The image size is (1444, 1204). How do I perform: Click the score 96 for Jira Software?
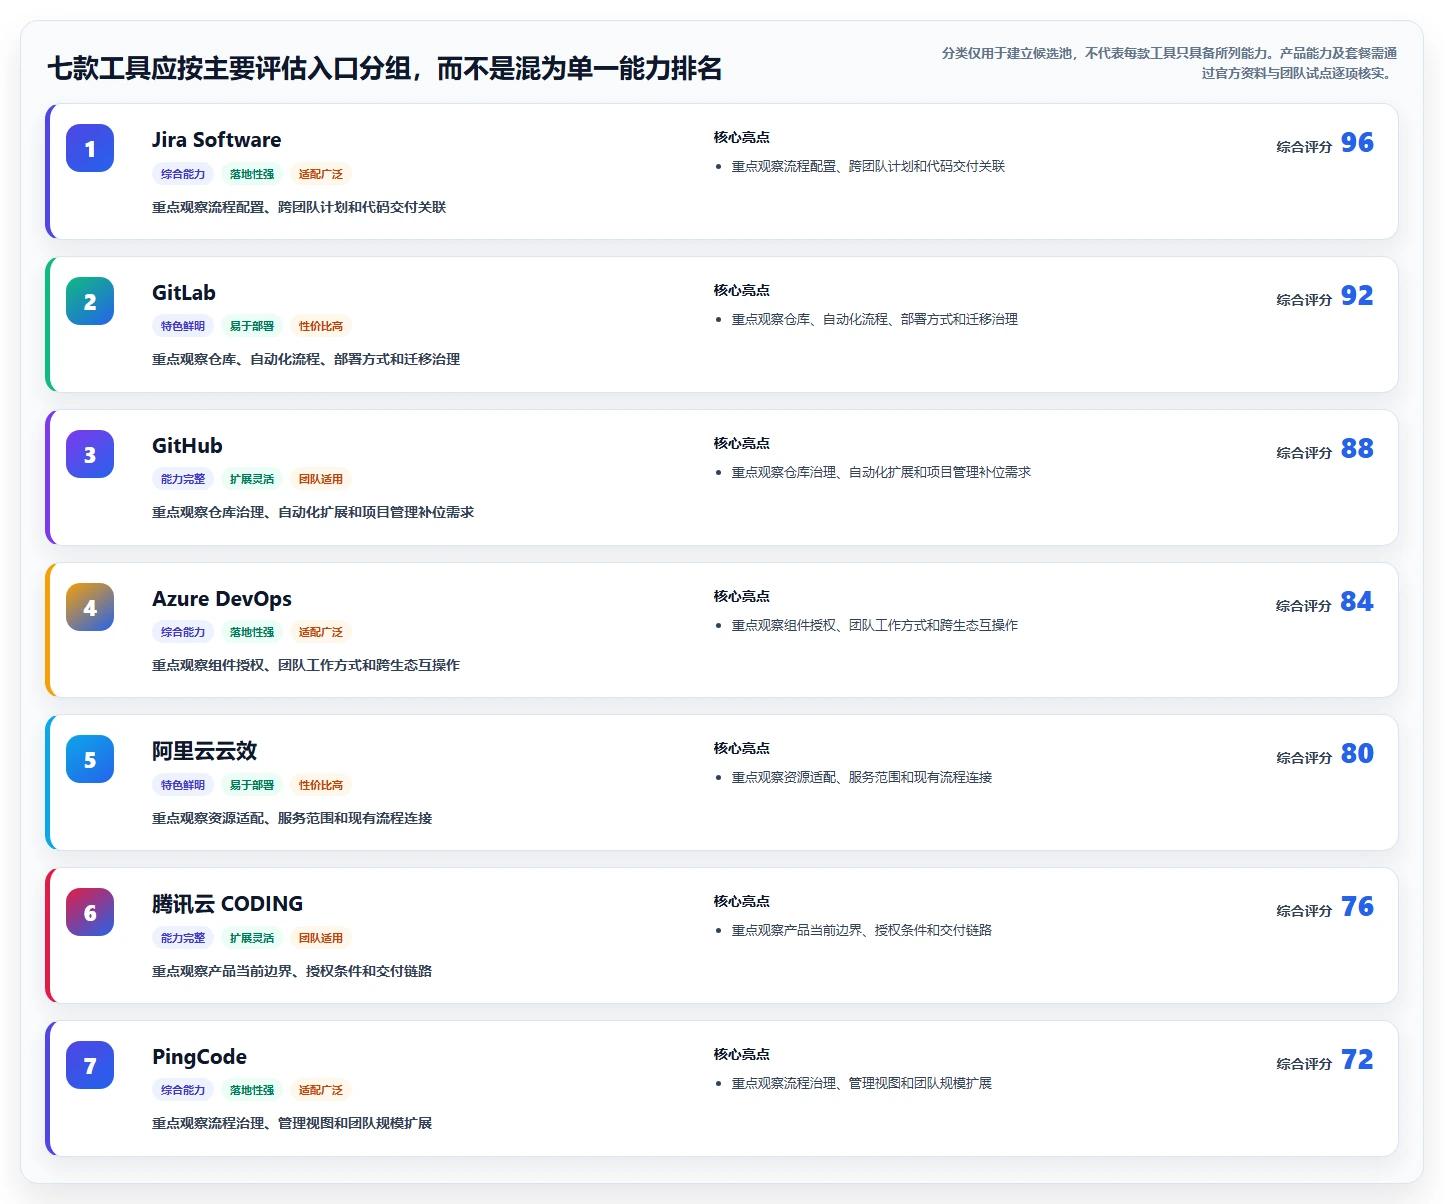(1357, 143)
